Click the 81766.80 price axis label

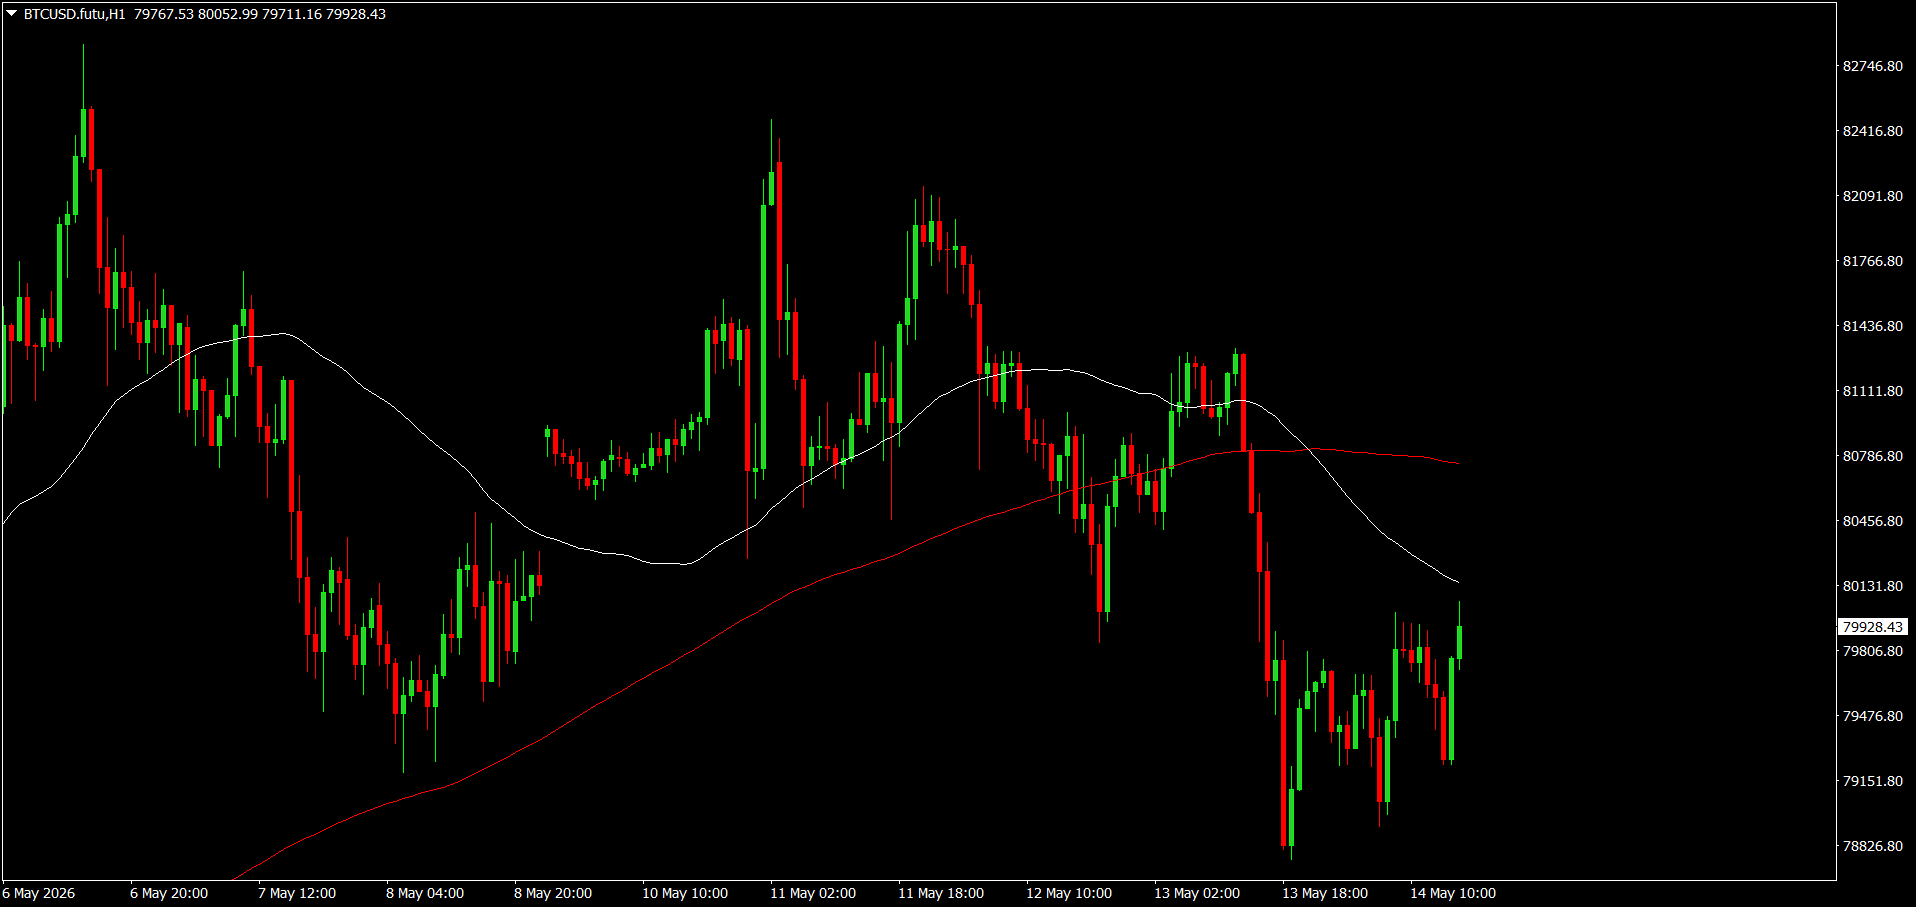[x=1873, y=261]
